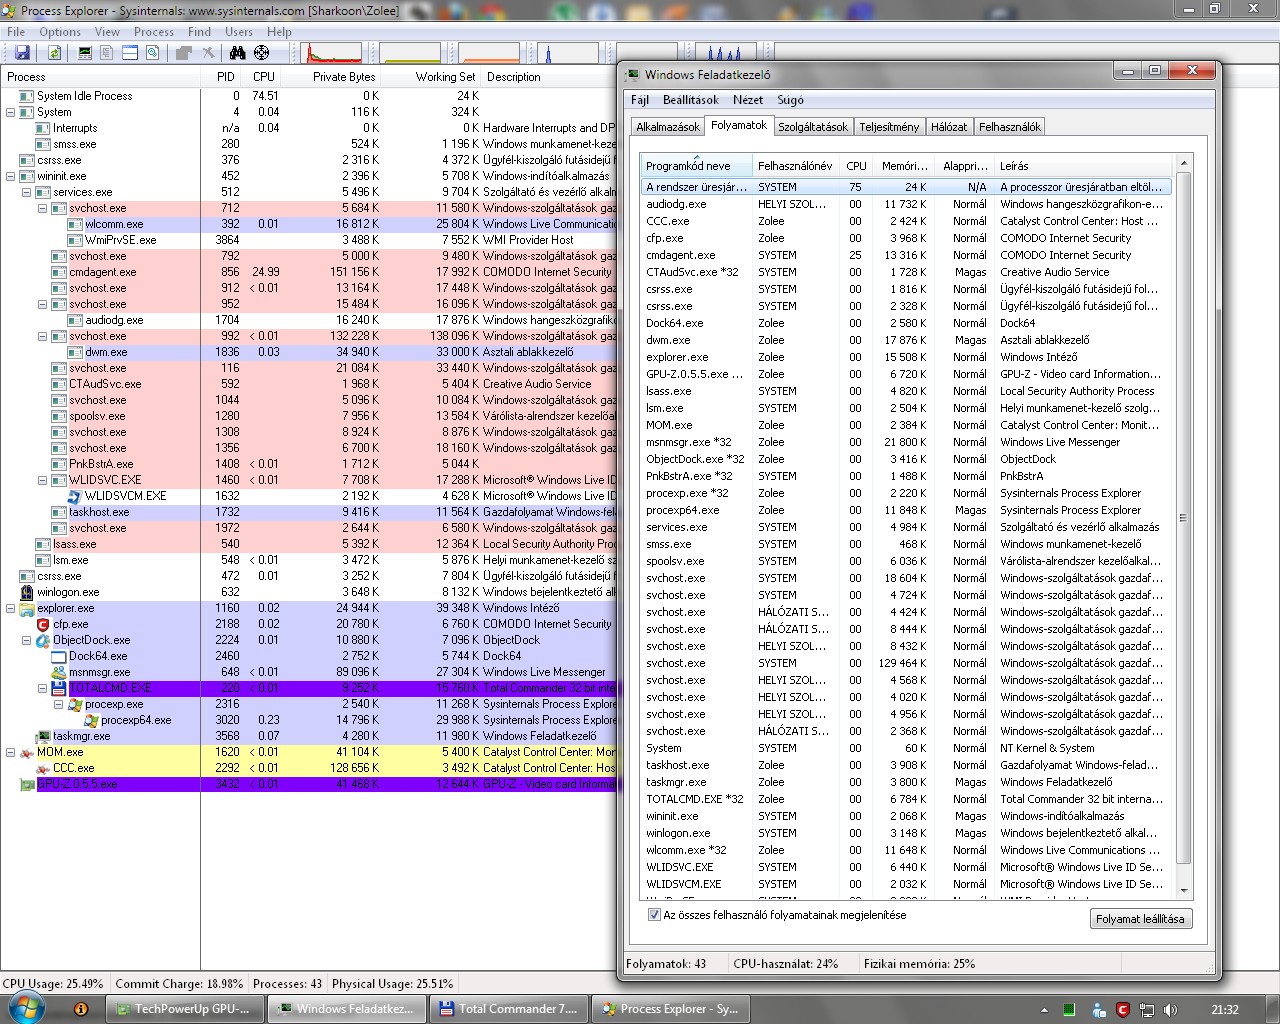Select taskmgr.exe row in Process Explorer
1280x1024 pixels.
[x=308, y=736]
